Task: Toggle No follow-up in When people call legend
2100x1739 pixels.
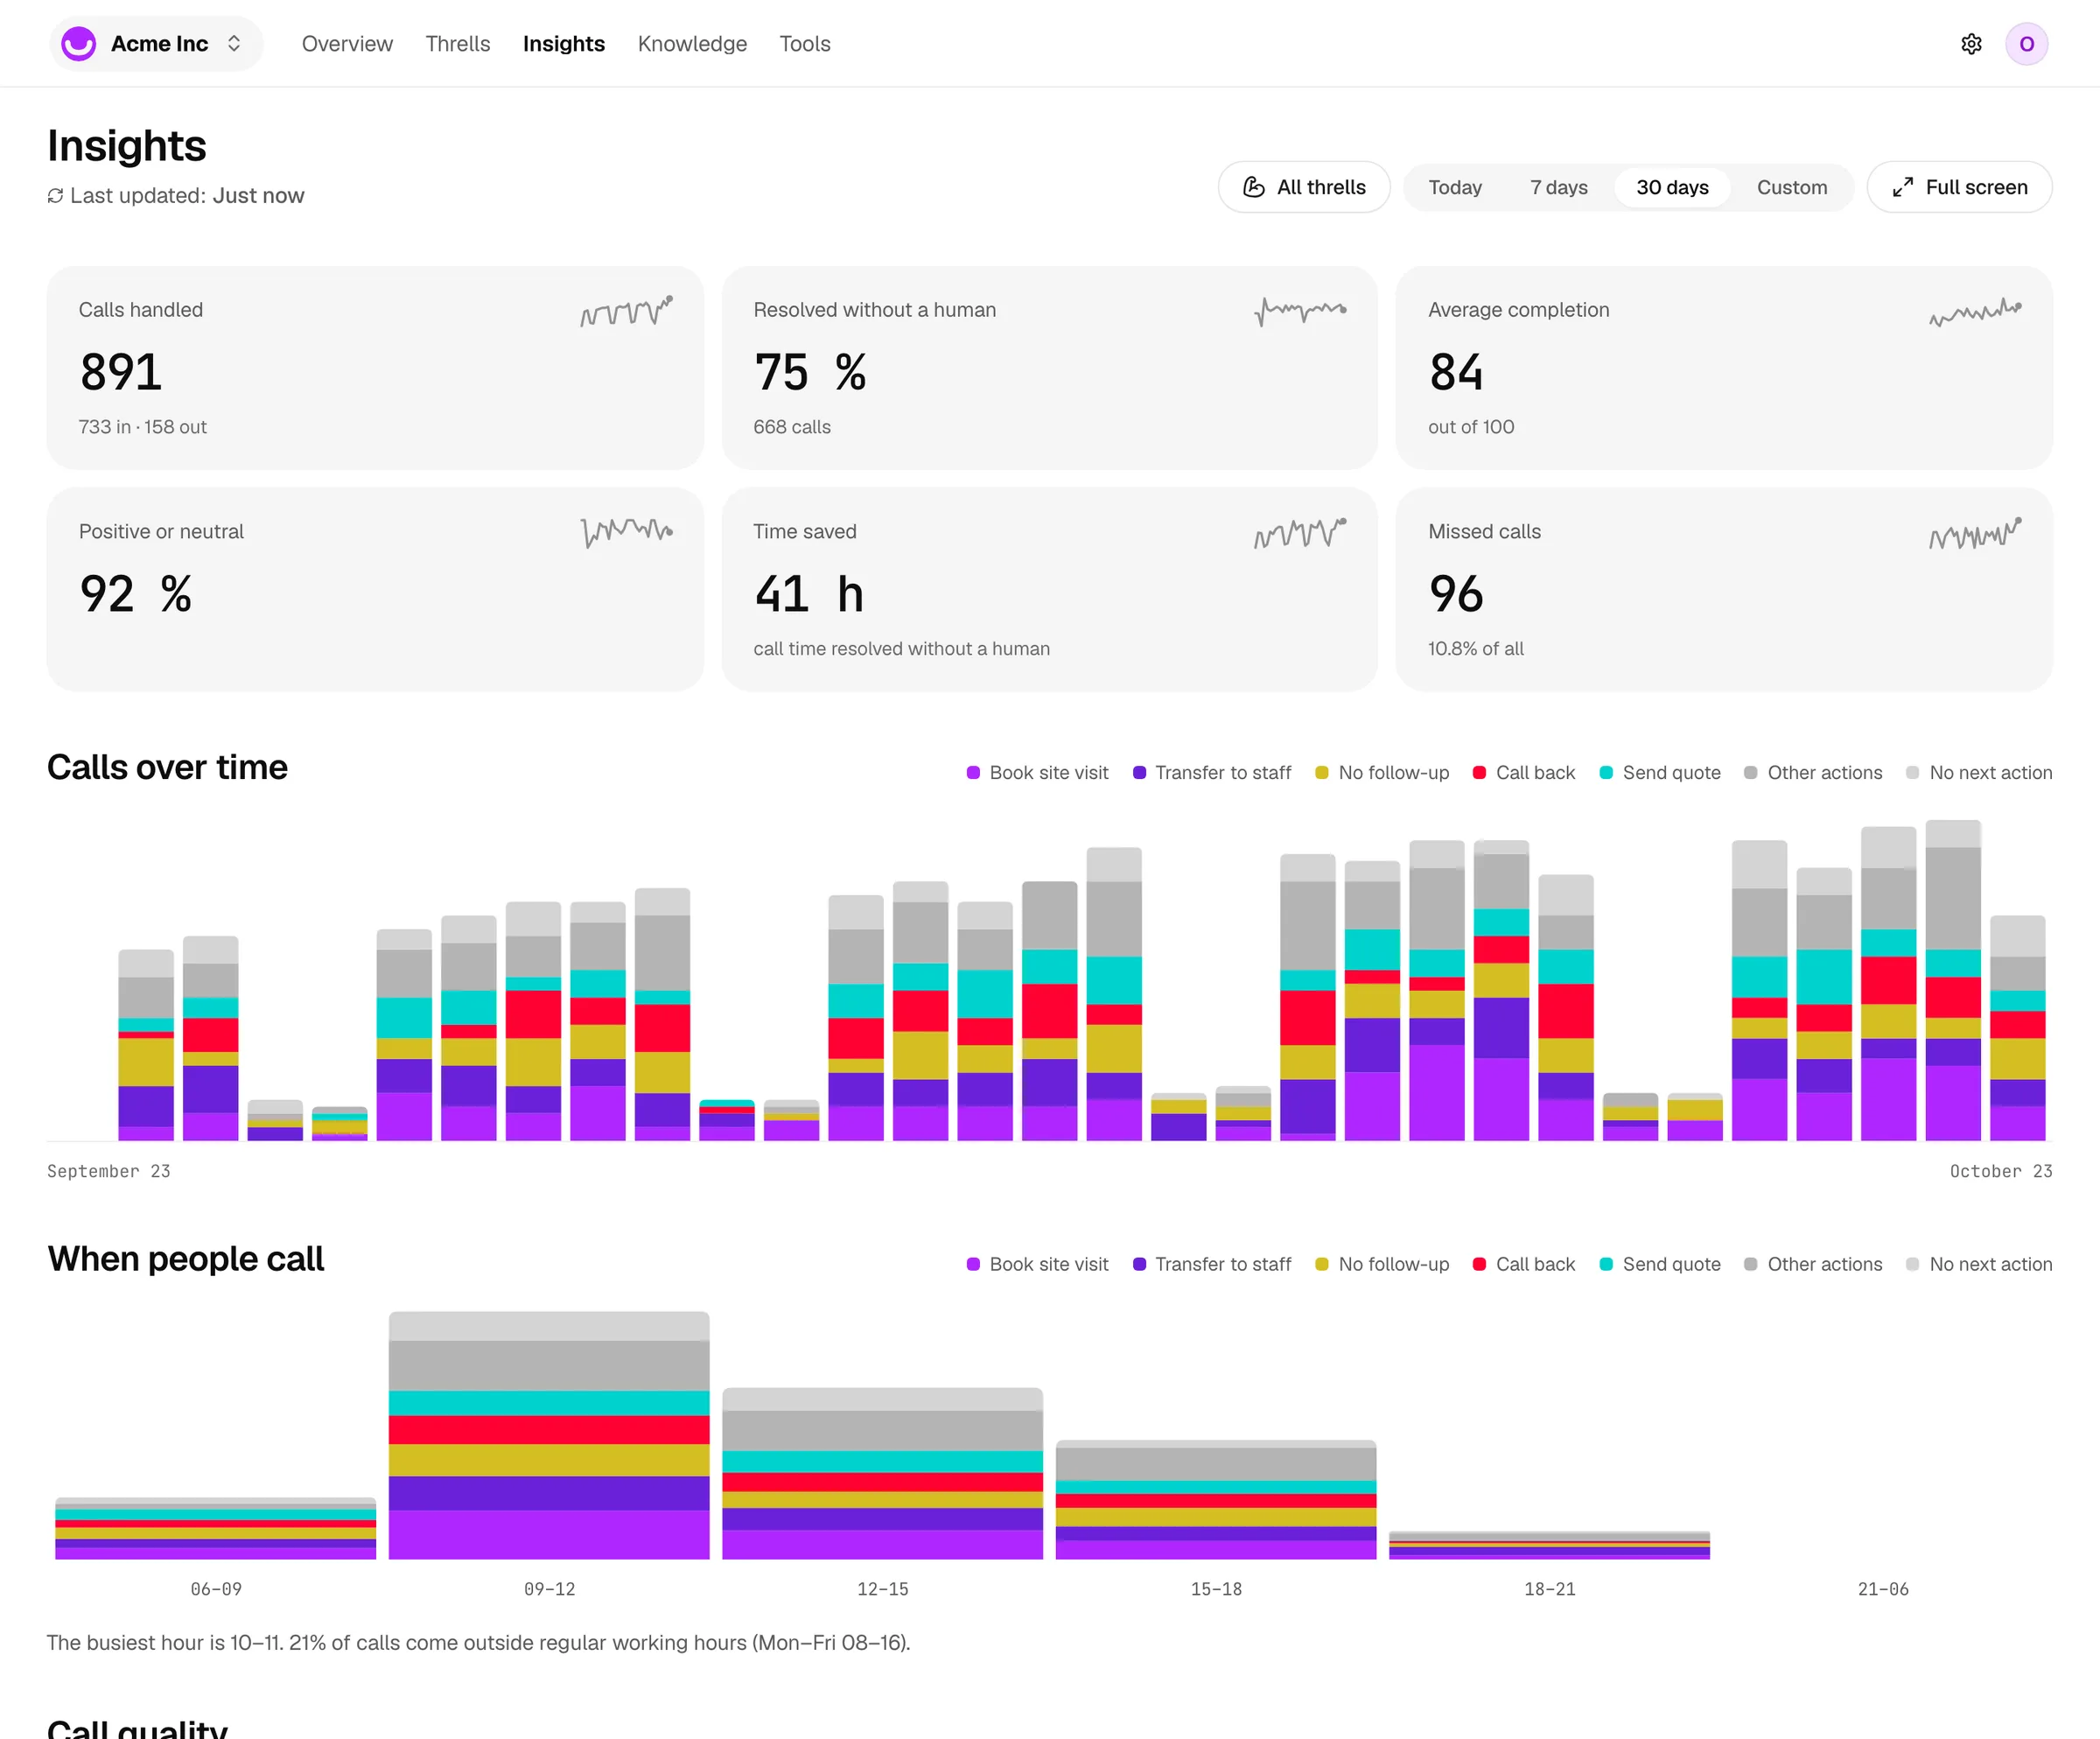Action: [x=1382, y=1264]
